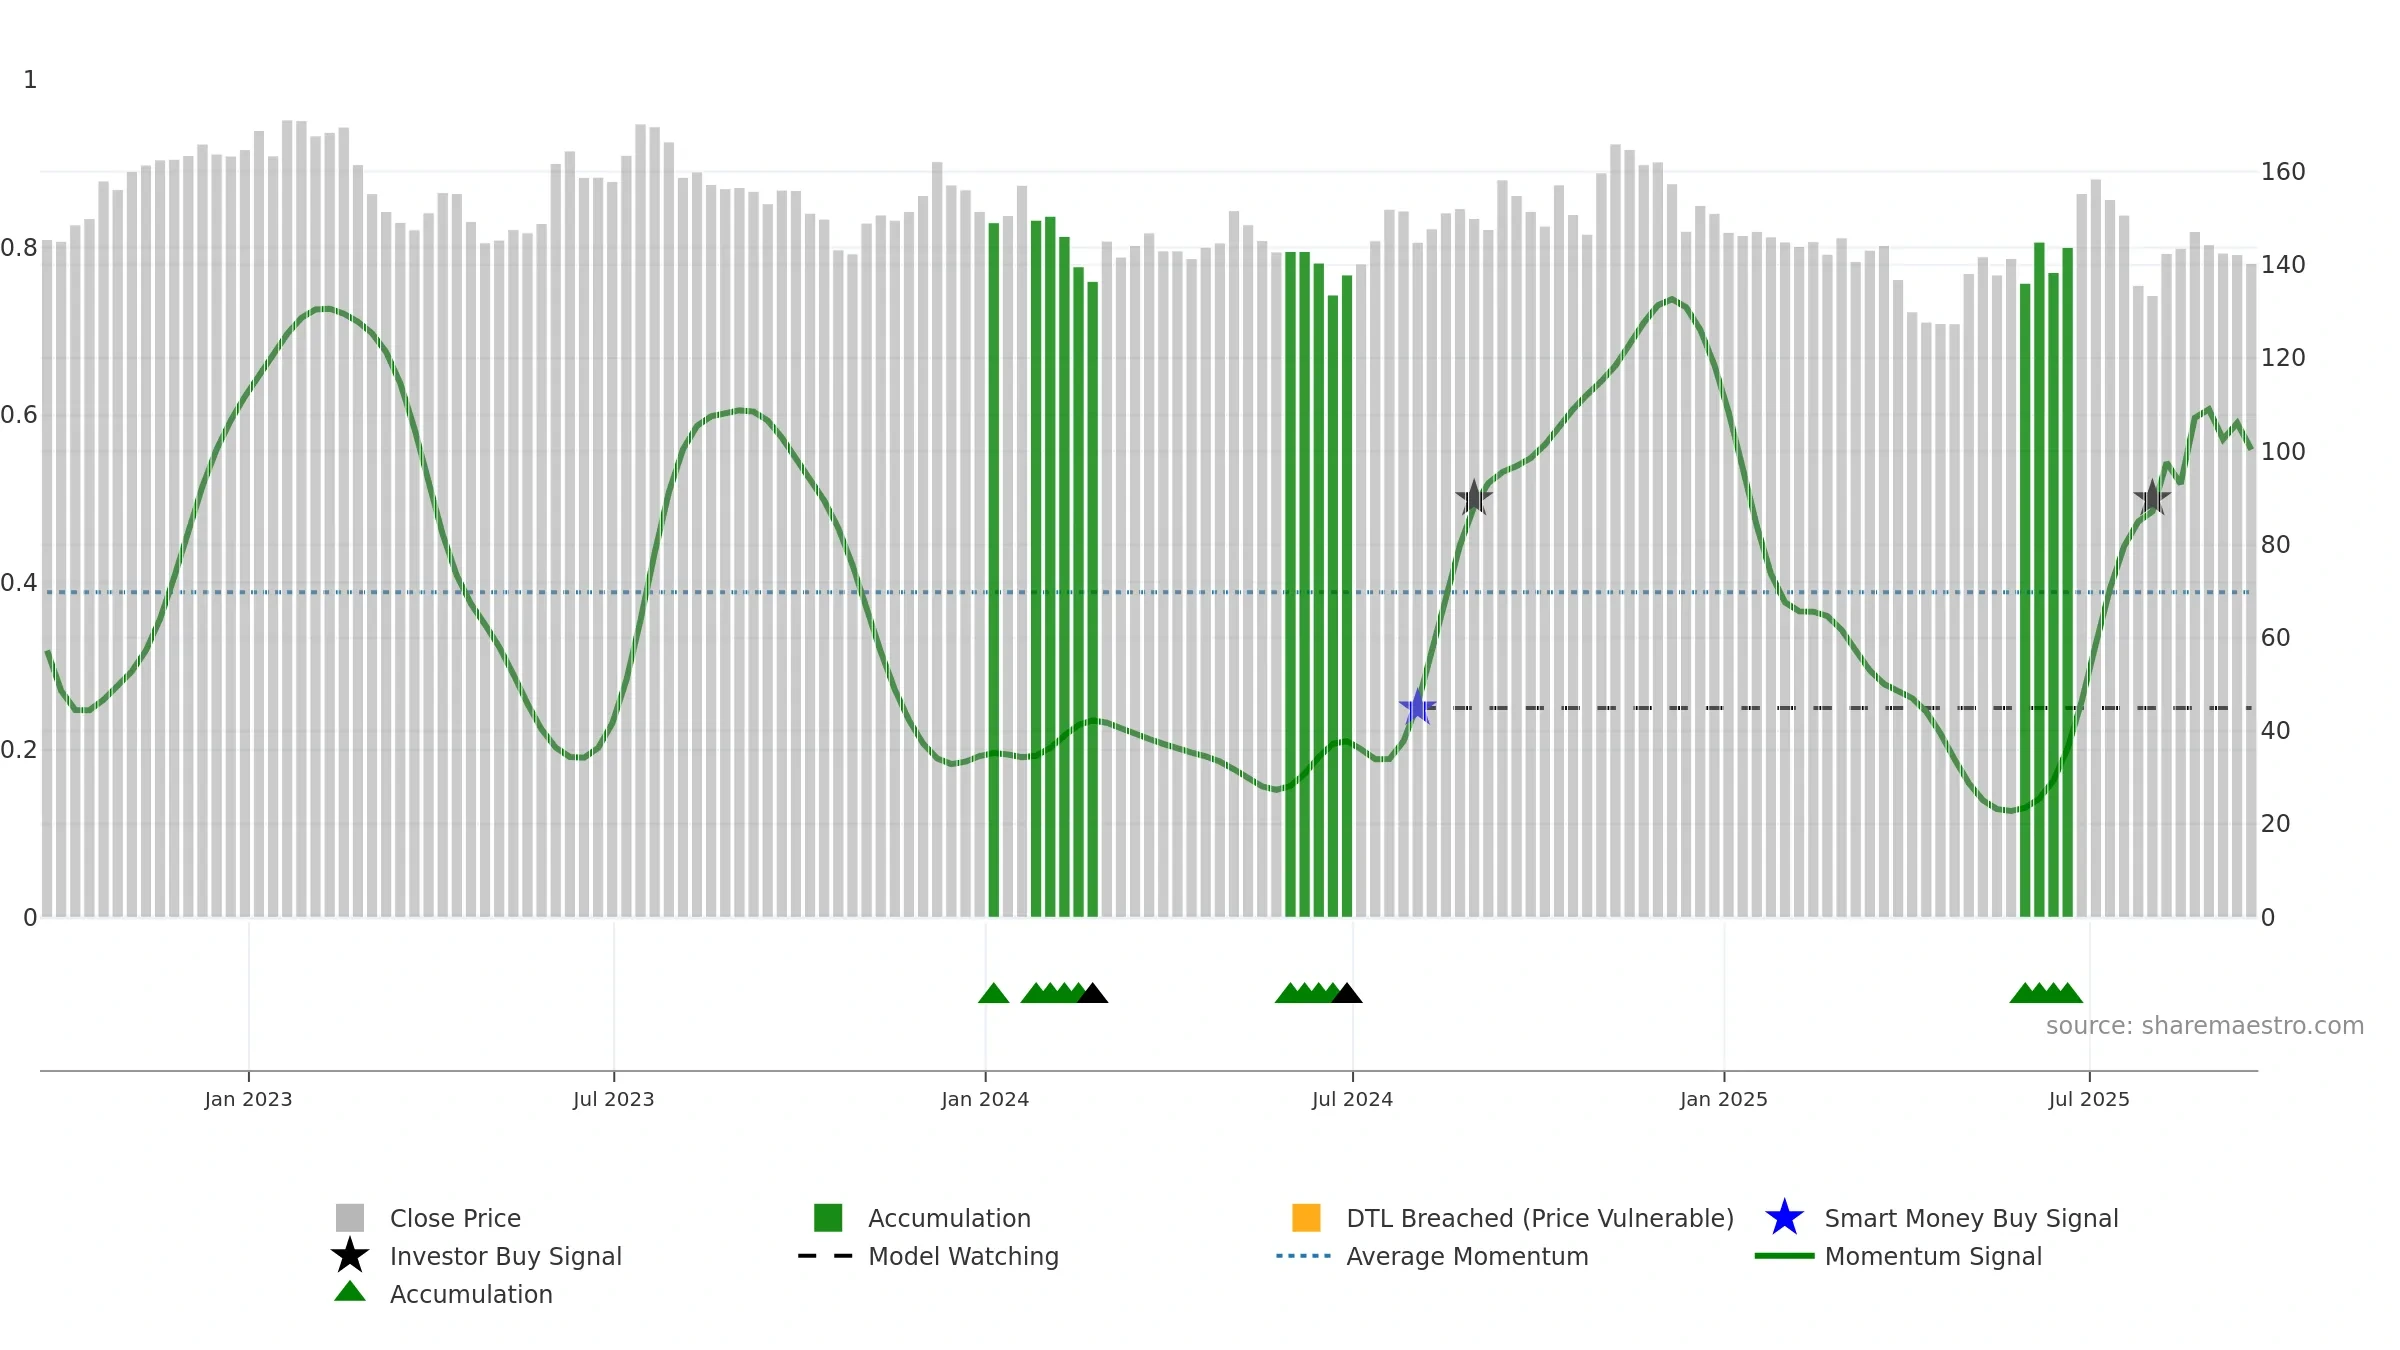Click the green accumulation triangles near Jun 2025
2400x1350 pixels.
(x=2046, y=993)
